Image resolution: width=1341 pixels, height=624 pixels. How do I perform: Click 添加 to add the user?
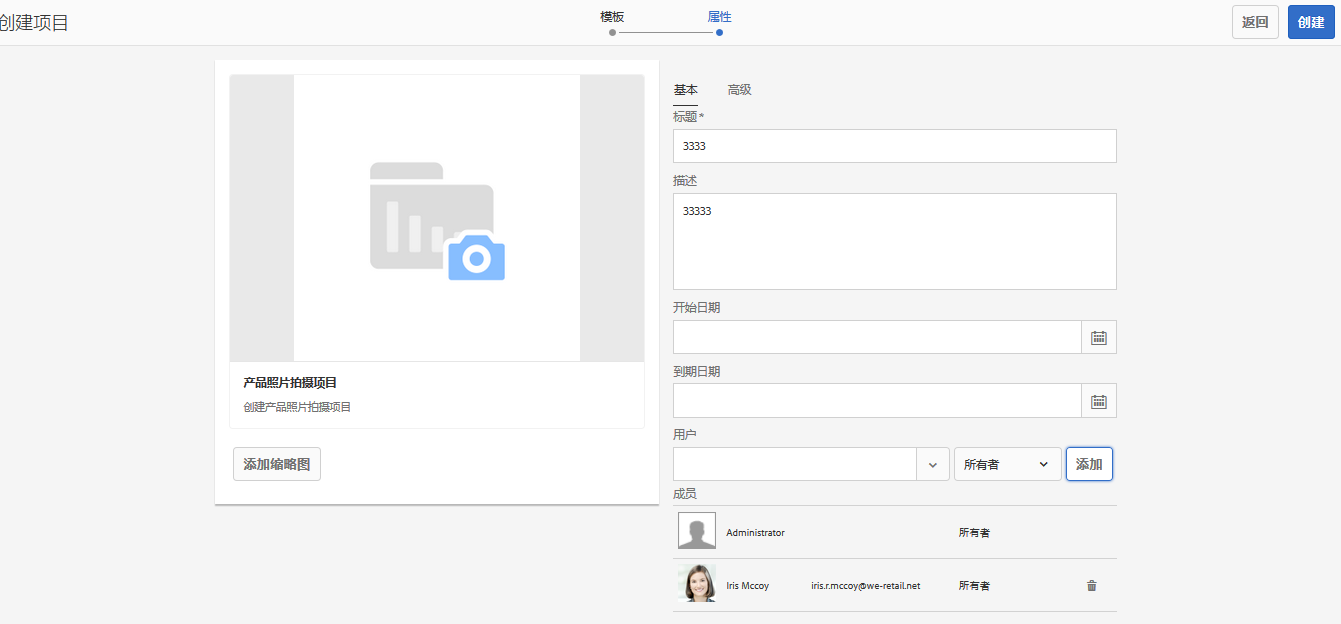point(1089,464)
